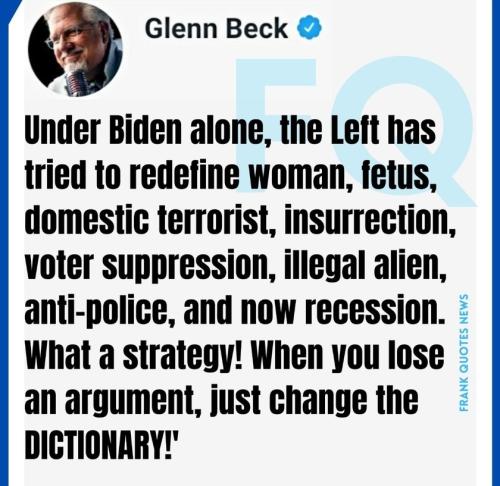The image size is (500, 486).
Task: Click the phrase domestic terrorist
Action: (147, 220)
